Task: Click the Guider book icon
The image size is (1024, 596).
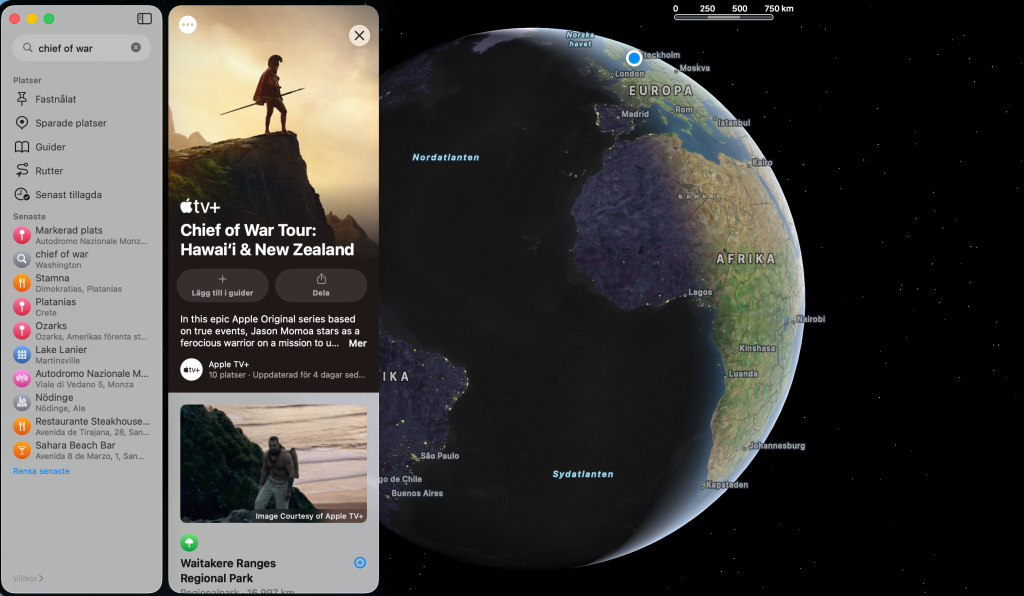Action: point(22,147)
